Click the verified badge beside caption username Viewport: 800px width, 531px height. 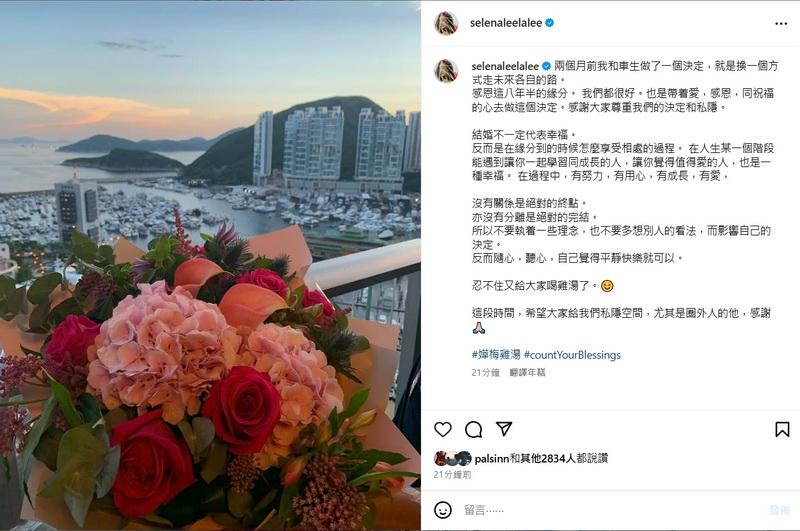546,66
